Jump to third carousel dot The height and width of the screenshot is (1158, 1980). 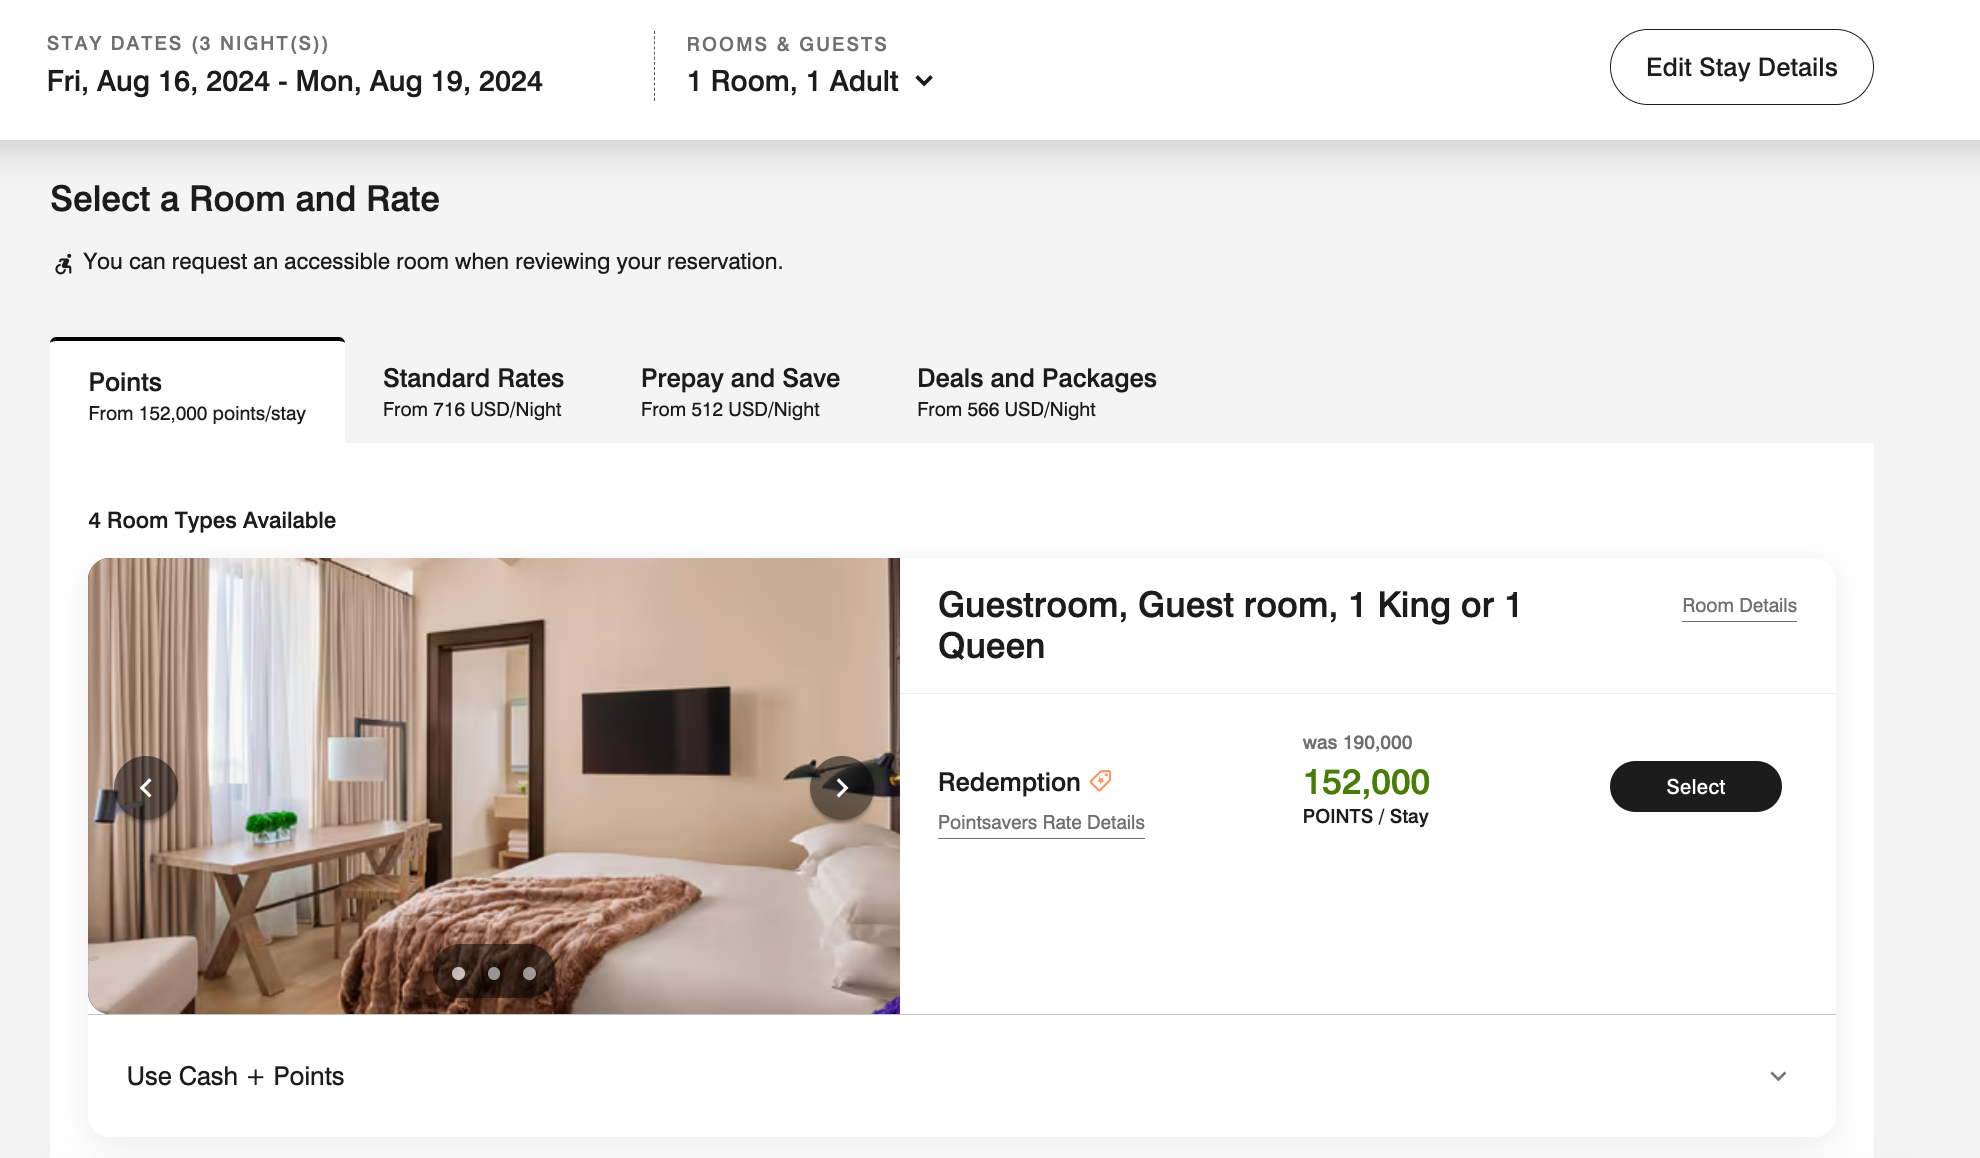[529, 973]
